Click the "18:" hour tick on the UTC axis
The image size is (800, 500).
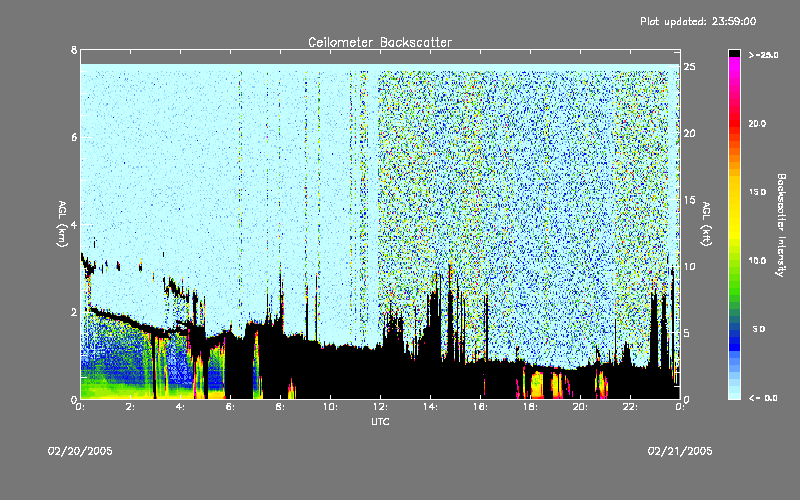click(530, 407)
